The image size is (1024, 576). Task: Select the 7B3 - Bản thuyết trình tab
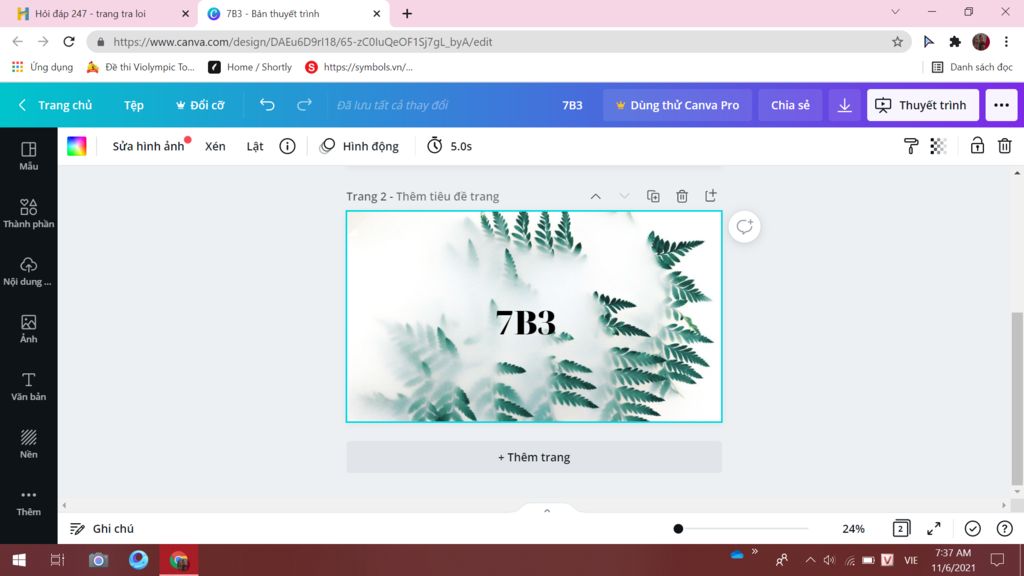point(272,13)
